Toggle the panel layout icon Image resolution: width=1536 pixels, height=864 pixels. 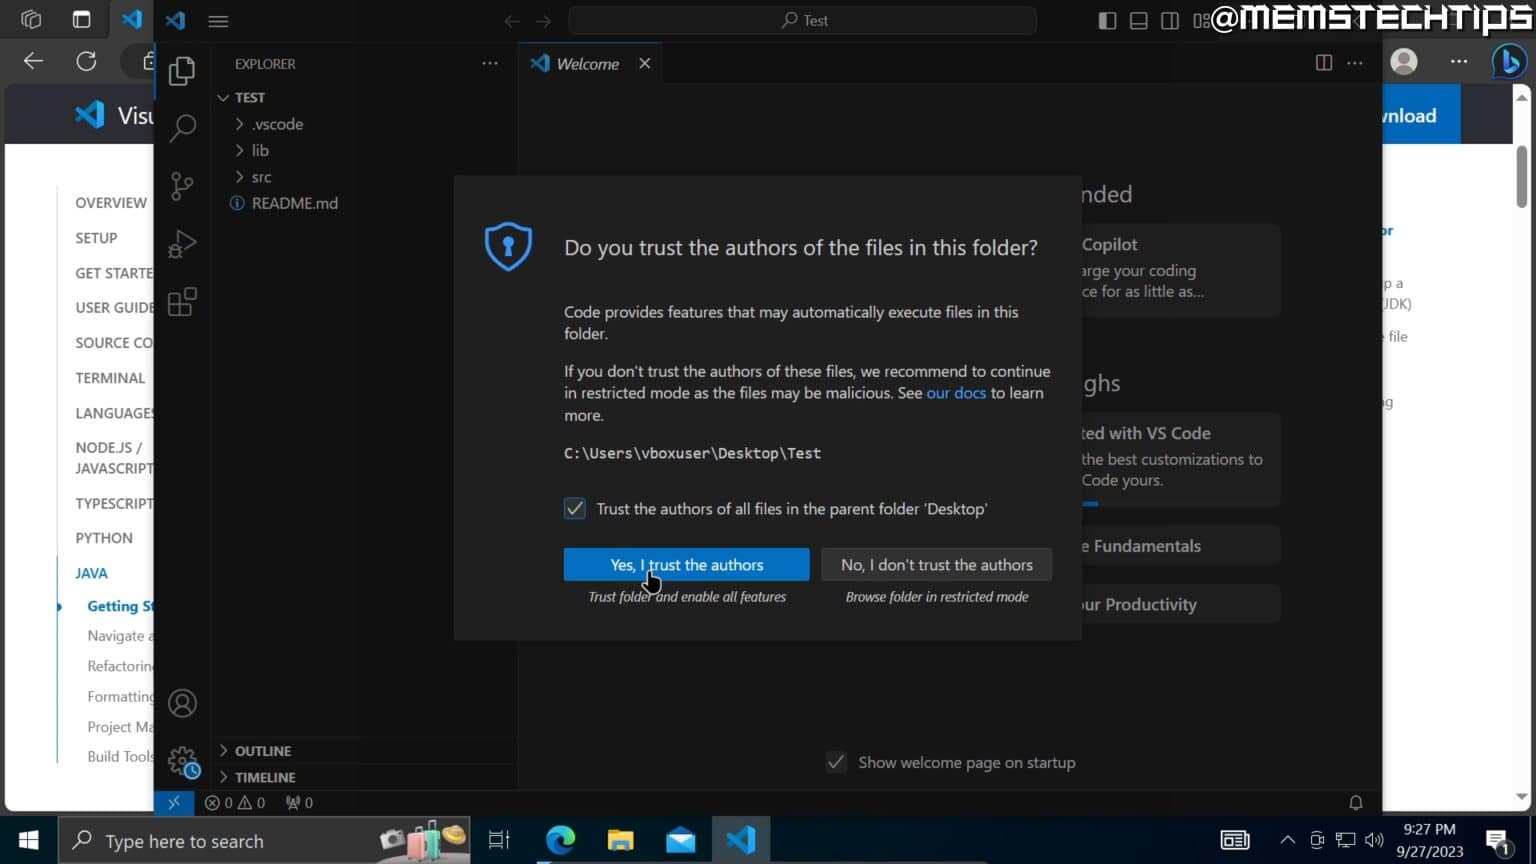(1138, 21)
